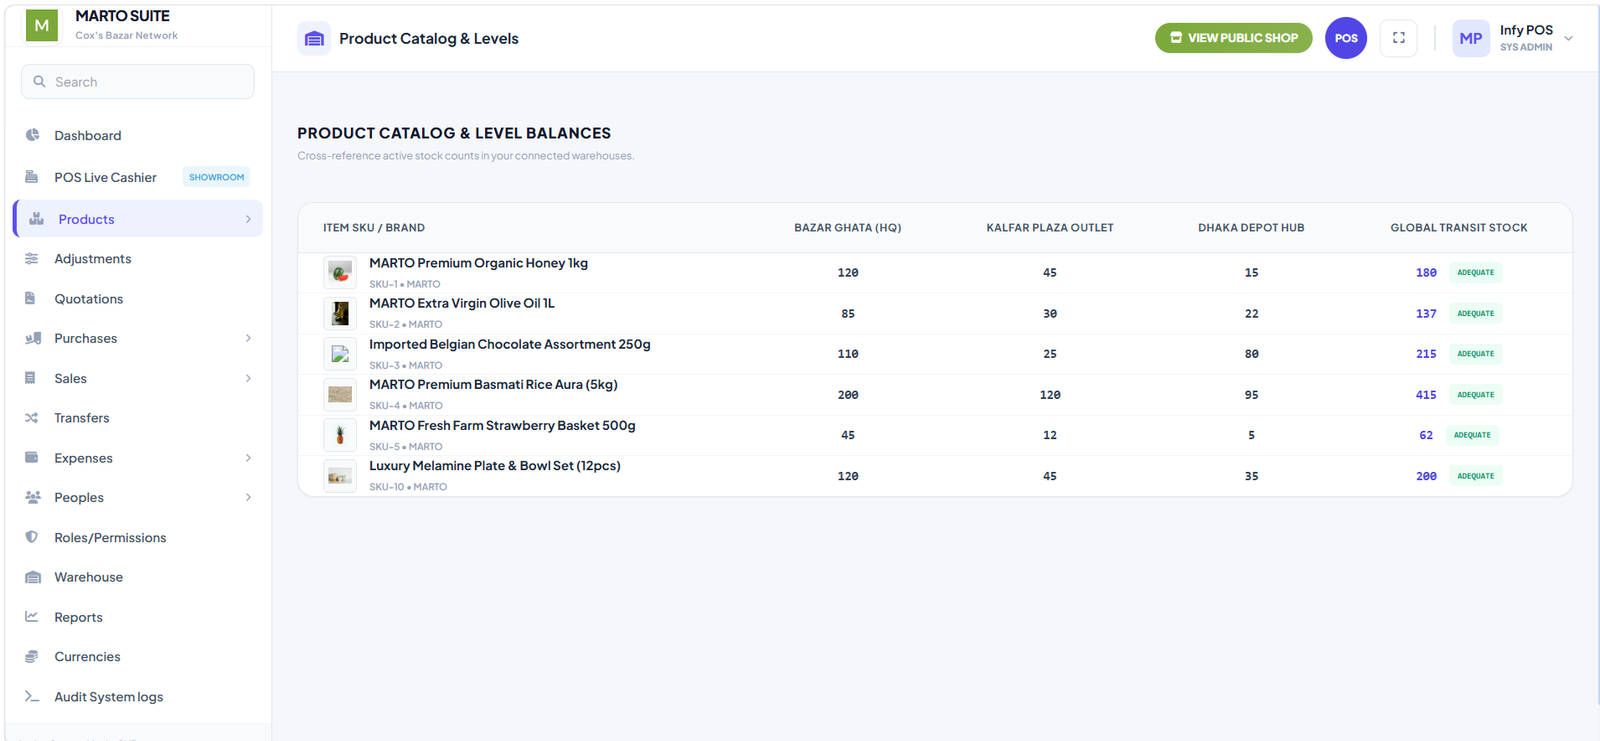Screen dimensions: 1600x741
Task: Click ADEQUATE badge in Basmati Rice row
Action: (1475, 394)
